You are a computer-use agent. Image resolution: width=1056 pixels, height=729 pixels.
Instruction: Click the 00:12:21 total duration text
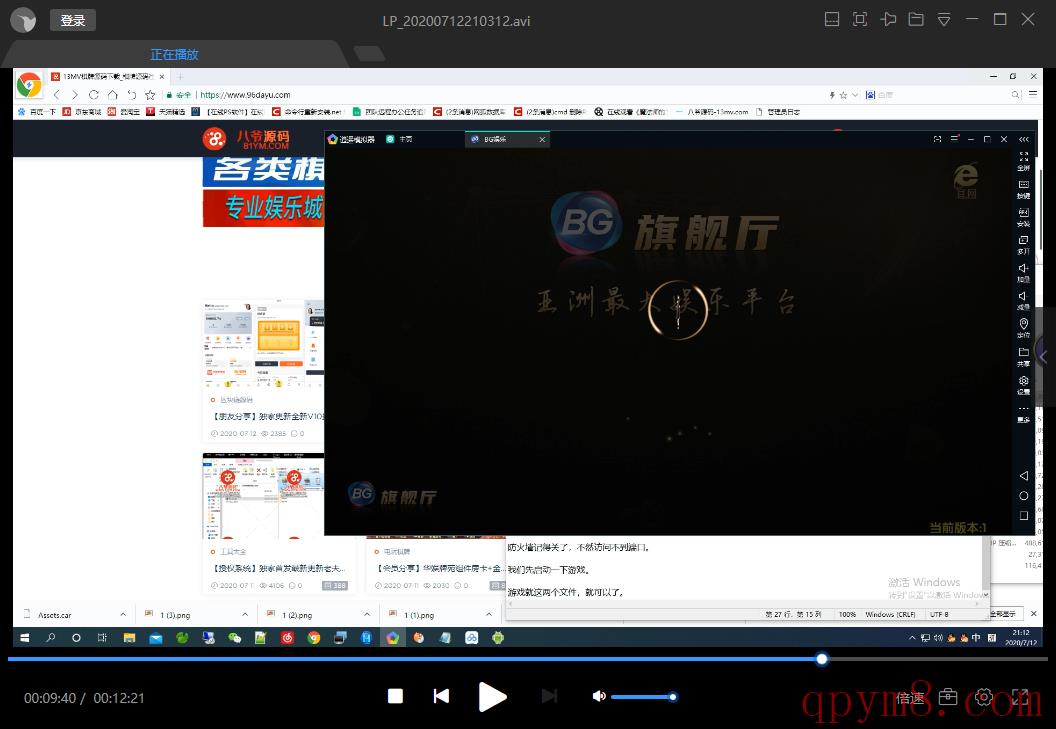(119, 698)
